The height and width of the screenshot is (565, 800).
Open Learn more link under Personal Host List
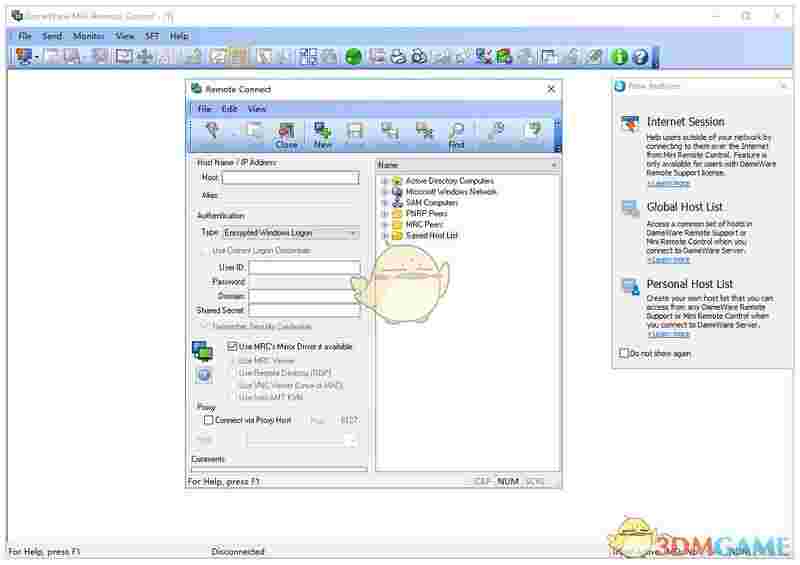tap(668, 334)
